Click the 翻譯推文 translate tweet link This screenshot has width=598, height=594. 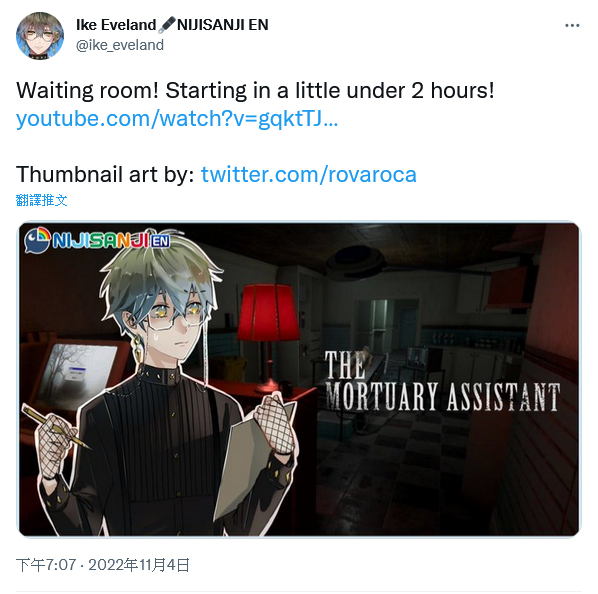[42, 200]
